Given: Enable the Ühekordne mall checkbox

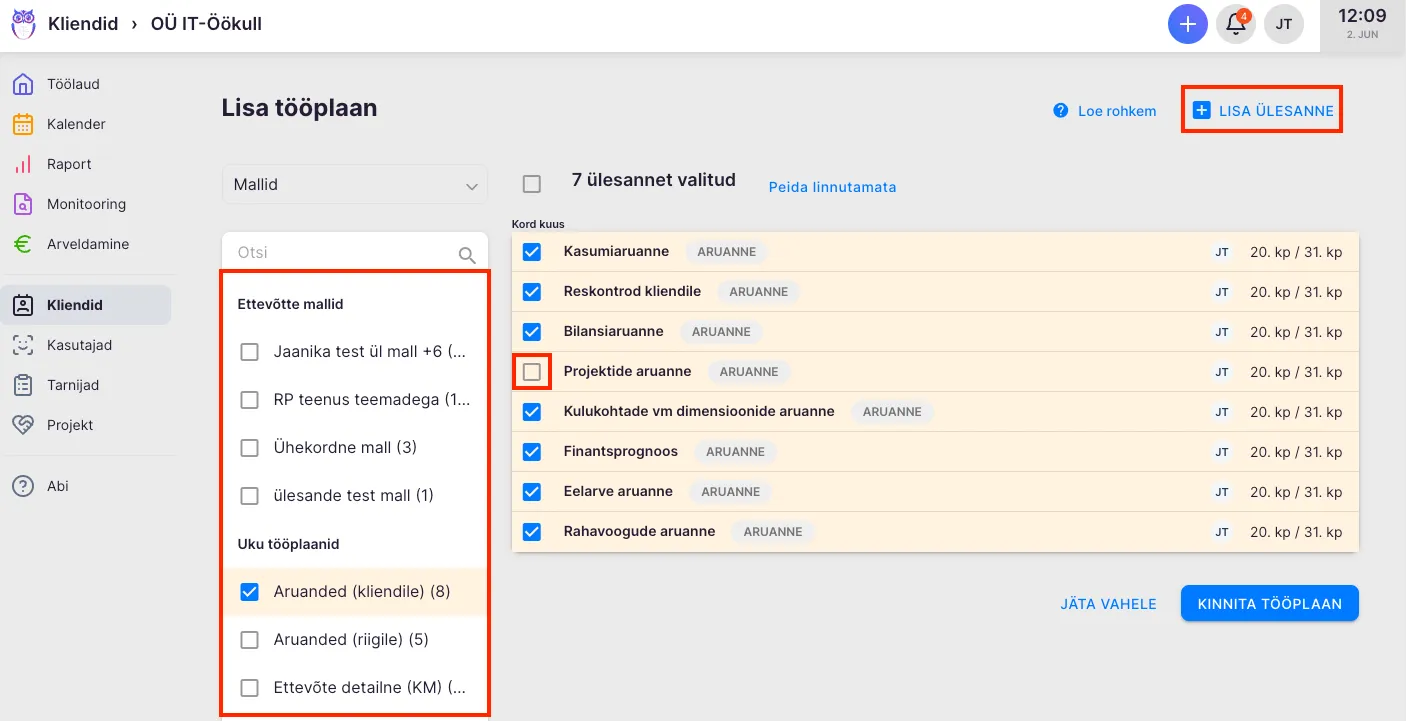Looking at the screenshot, I should (250, 448).
